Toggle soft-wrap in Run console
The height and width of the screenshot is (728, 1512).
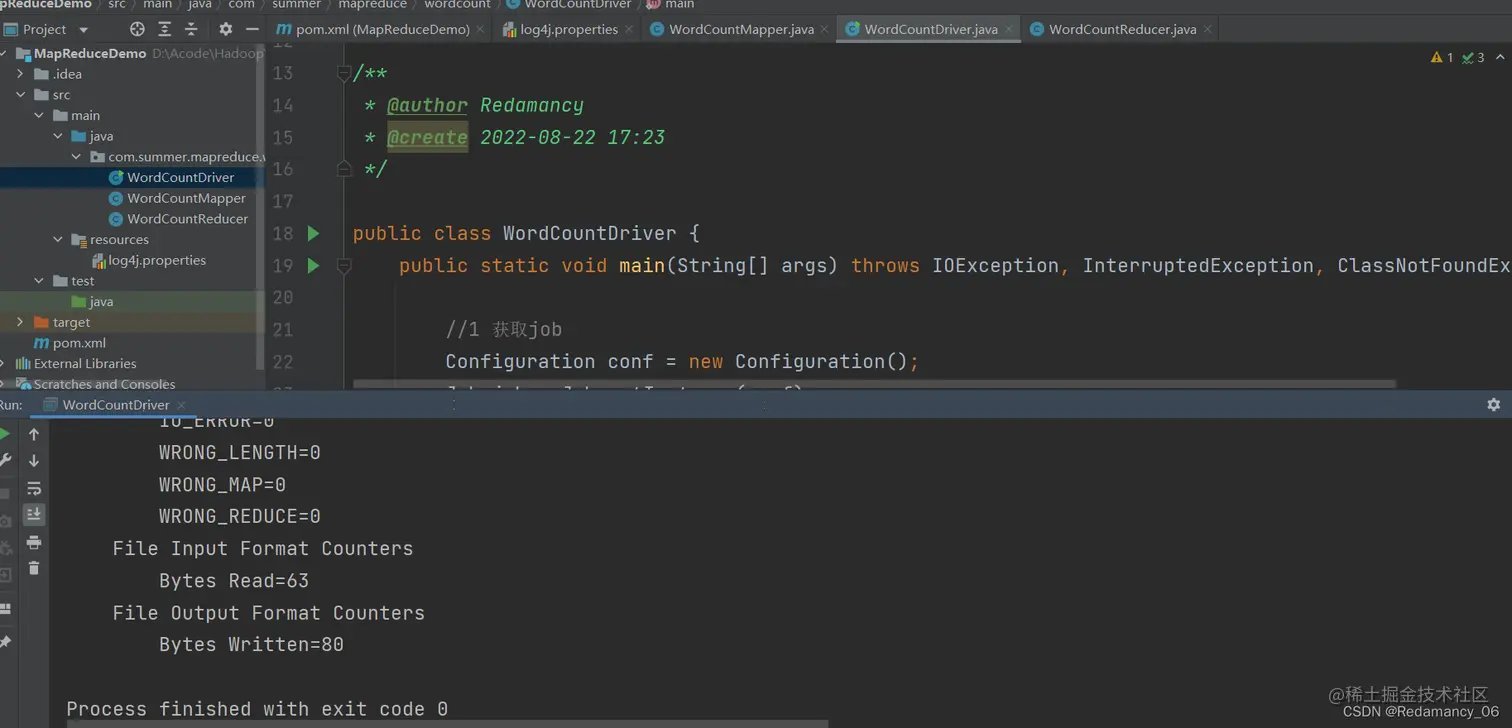coord(34,488)
